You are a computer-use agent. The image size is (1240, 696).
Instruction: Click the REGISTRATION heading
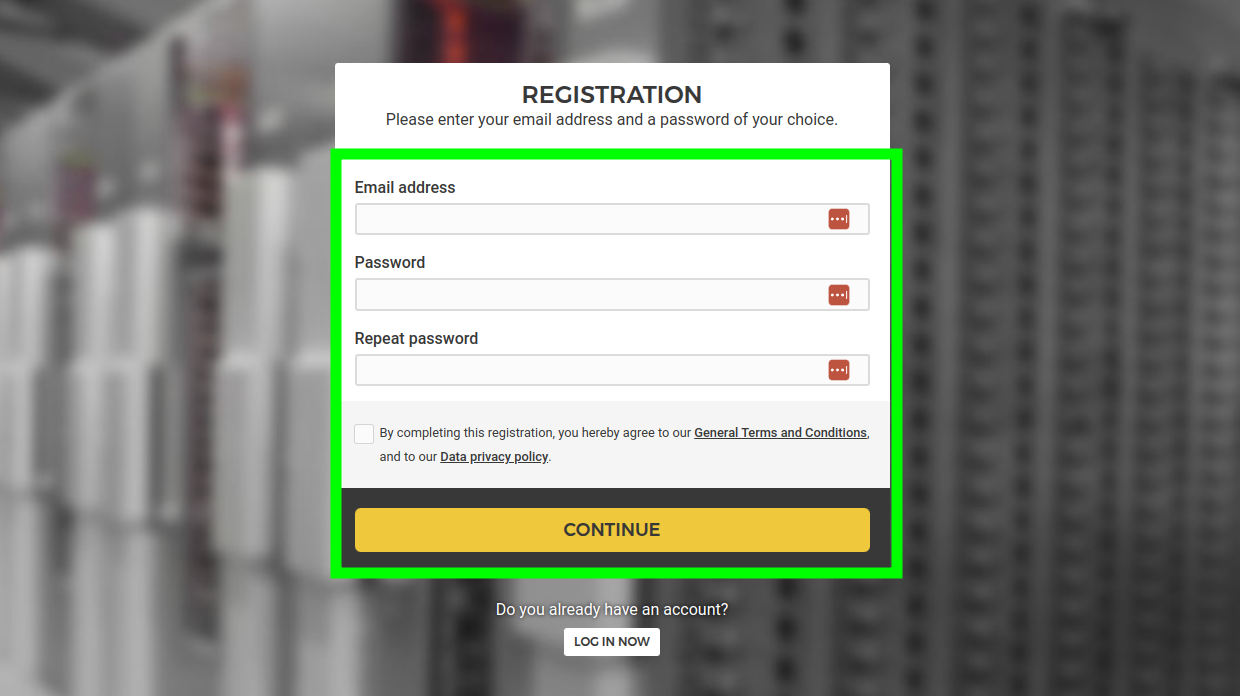[612, 95]
